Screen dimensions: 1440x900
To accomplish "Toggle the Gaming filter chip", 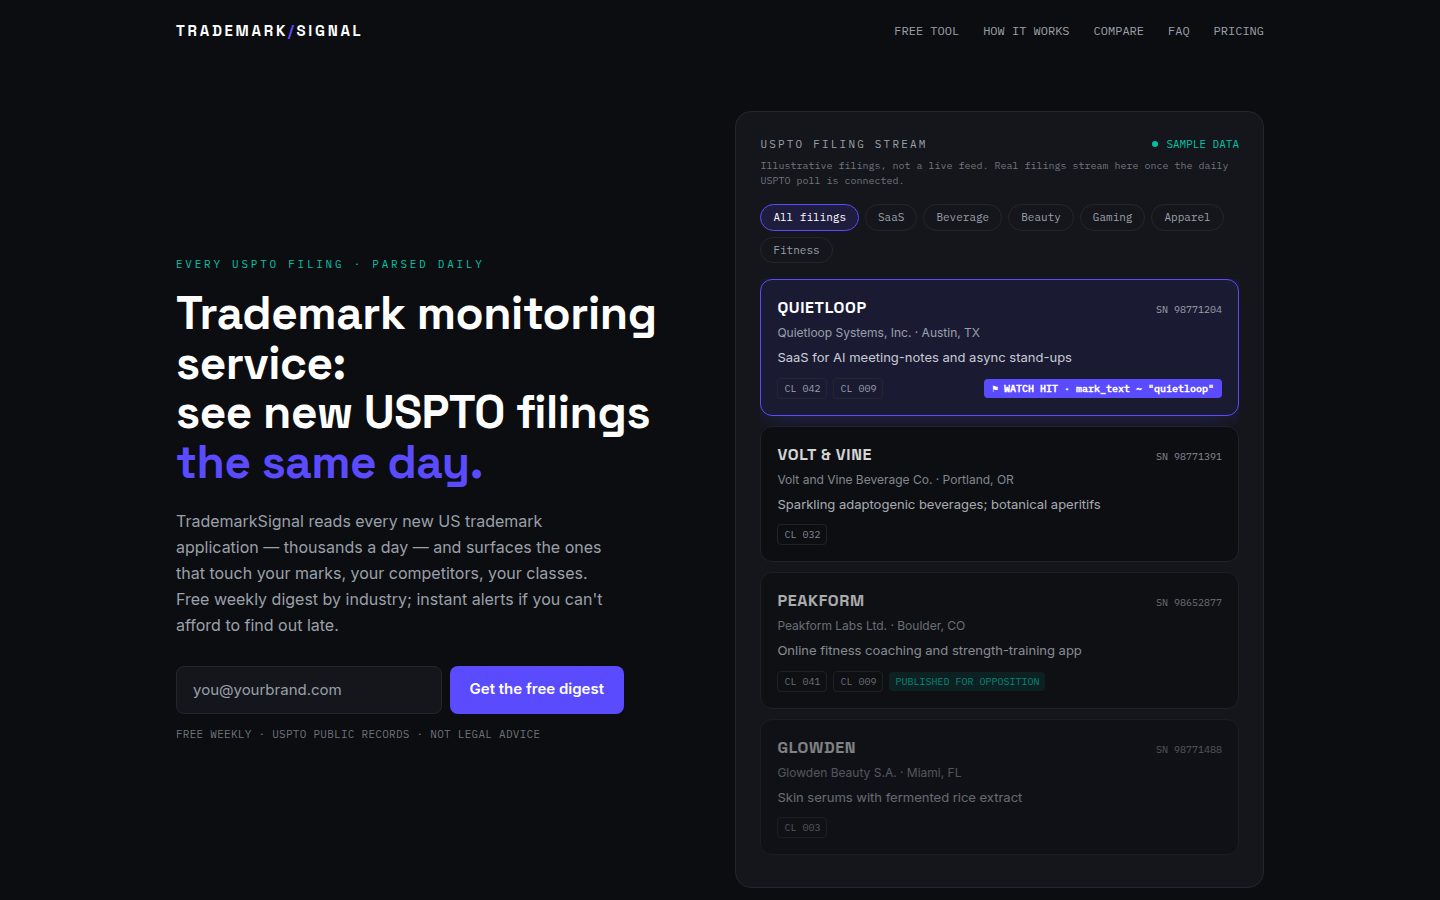I will click(x=1112, y=217).
